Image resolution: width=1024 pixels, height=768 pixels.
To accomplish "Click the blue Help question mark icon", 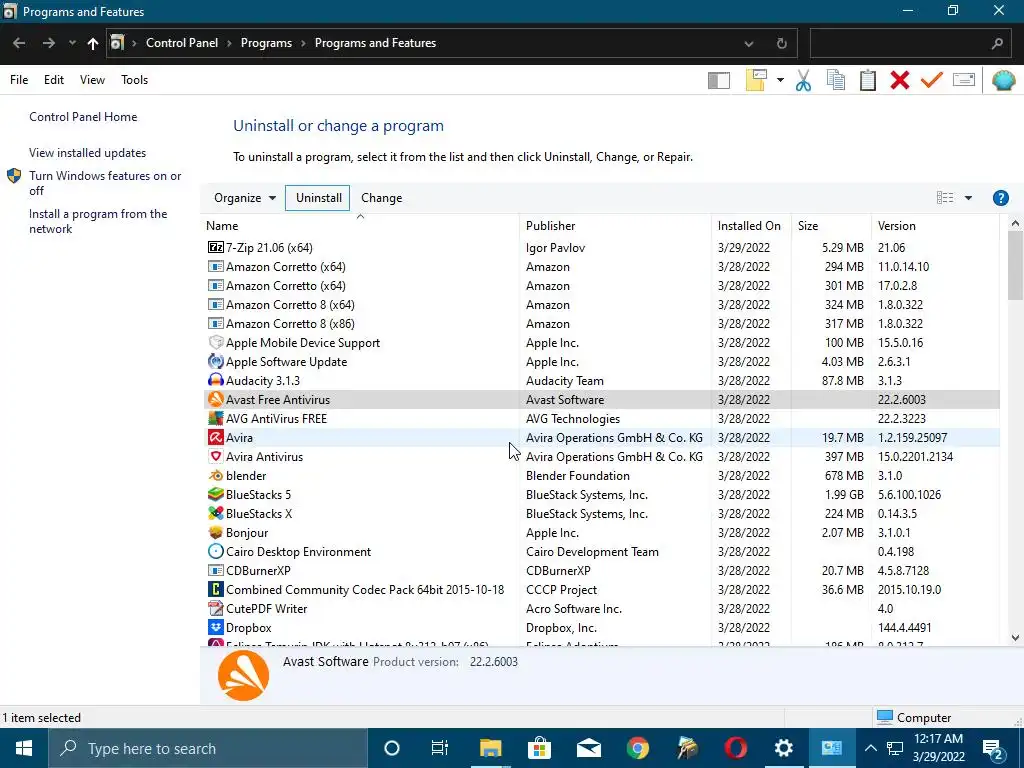I will click(x=1000, y=198).
